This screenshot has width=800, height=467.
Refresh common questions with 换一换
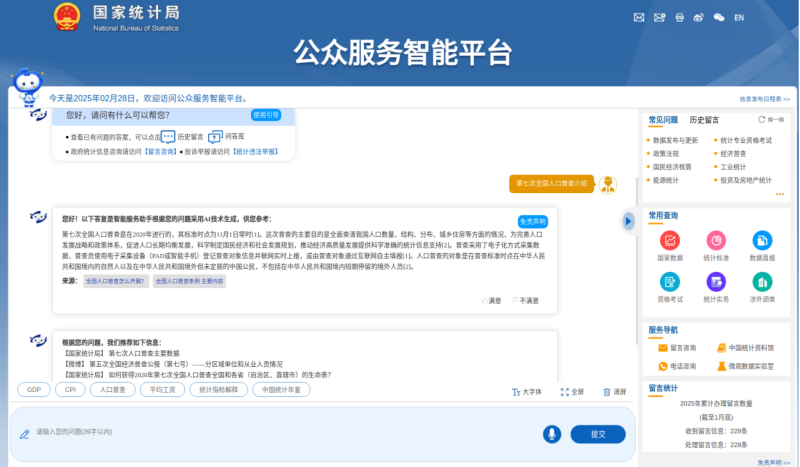(x=769, y=120)
